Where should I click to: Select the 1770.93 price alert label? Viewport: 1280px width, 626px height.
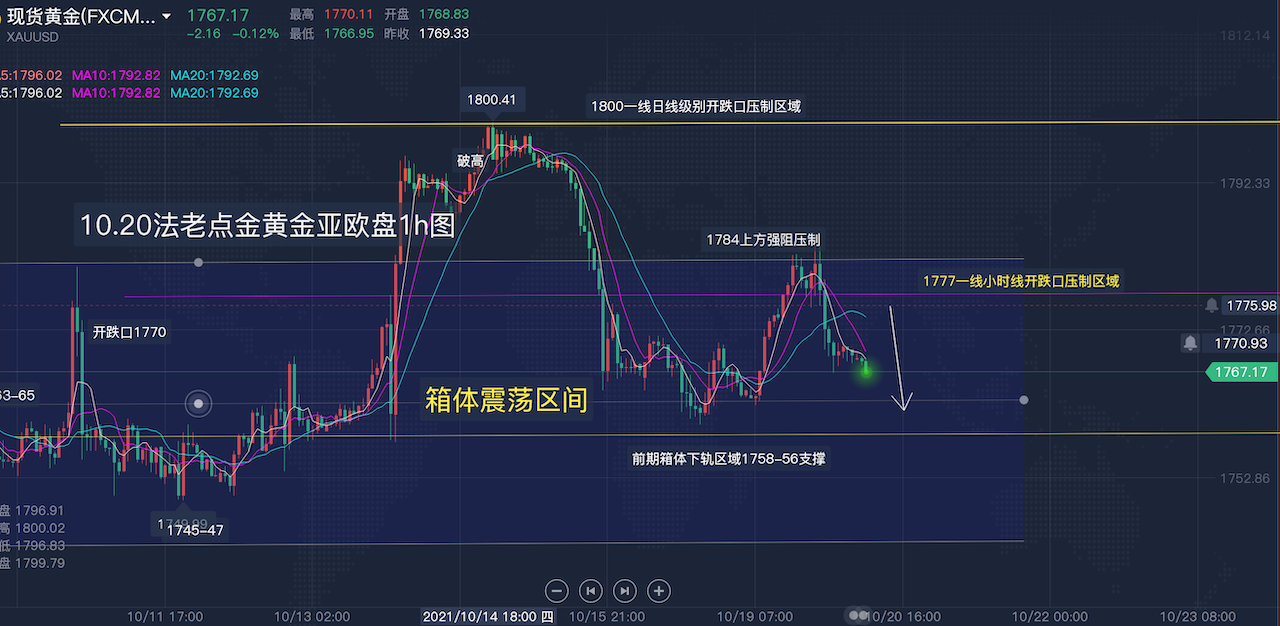click(x=1240, y=343)
